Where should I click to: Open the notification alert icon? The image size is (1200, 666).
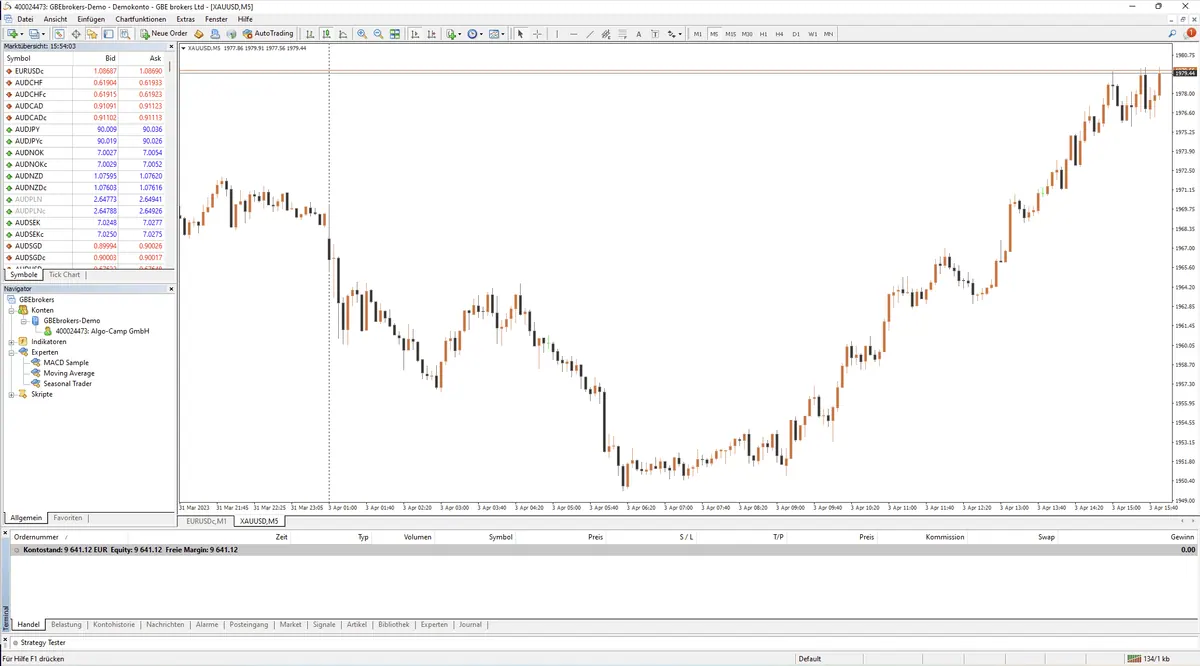[x=1189, y=33]
